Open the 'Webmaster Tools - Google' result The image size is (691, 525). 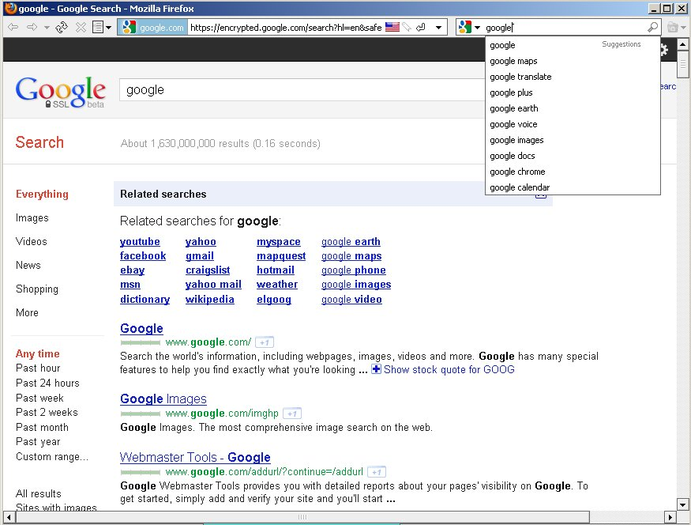(195, 458)
